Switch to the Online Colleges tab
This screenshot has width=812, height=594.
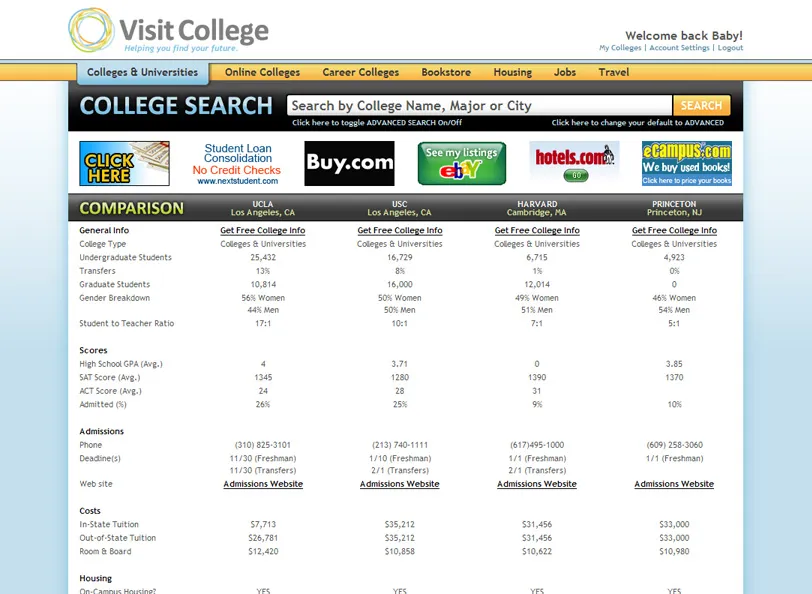pyautogui.click(x=263, y=73)
